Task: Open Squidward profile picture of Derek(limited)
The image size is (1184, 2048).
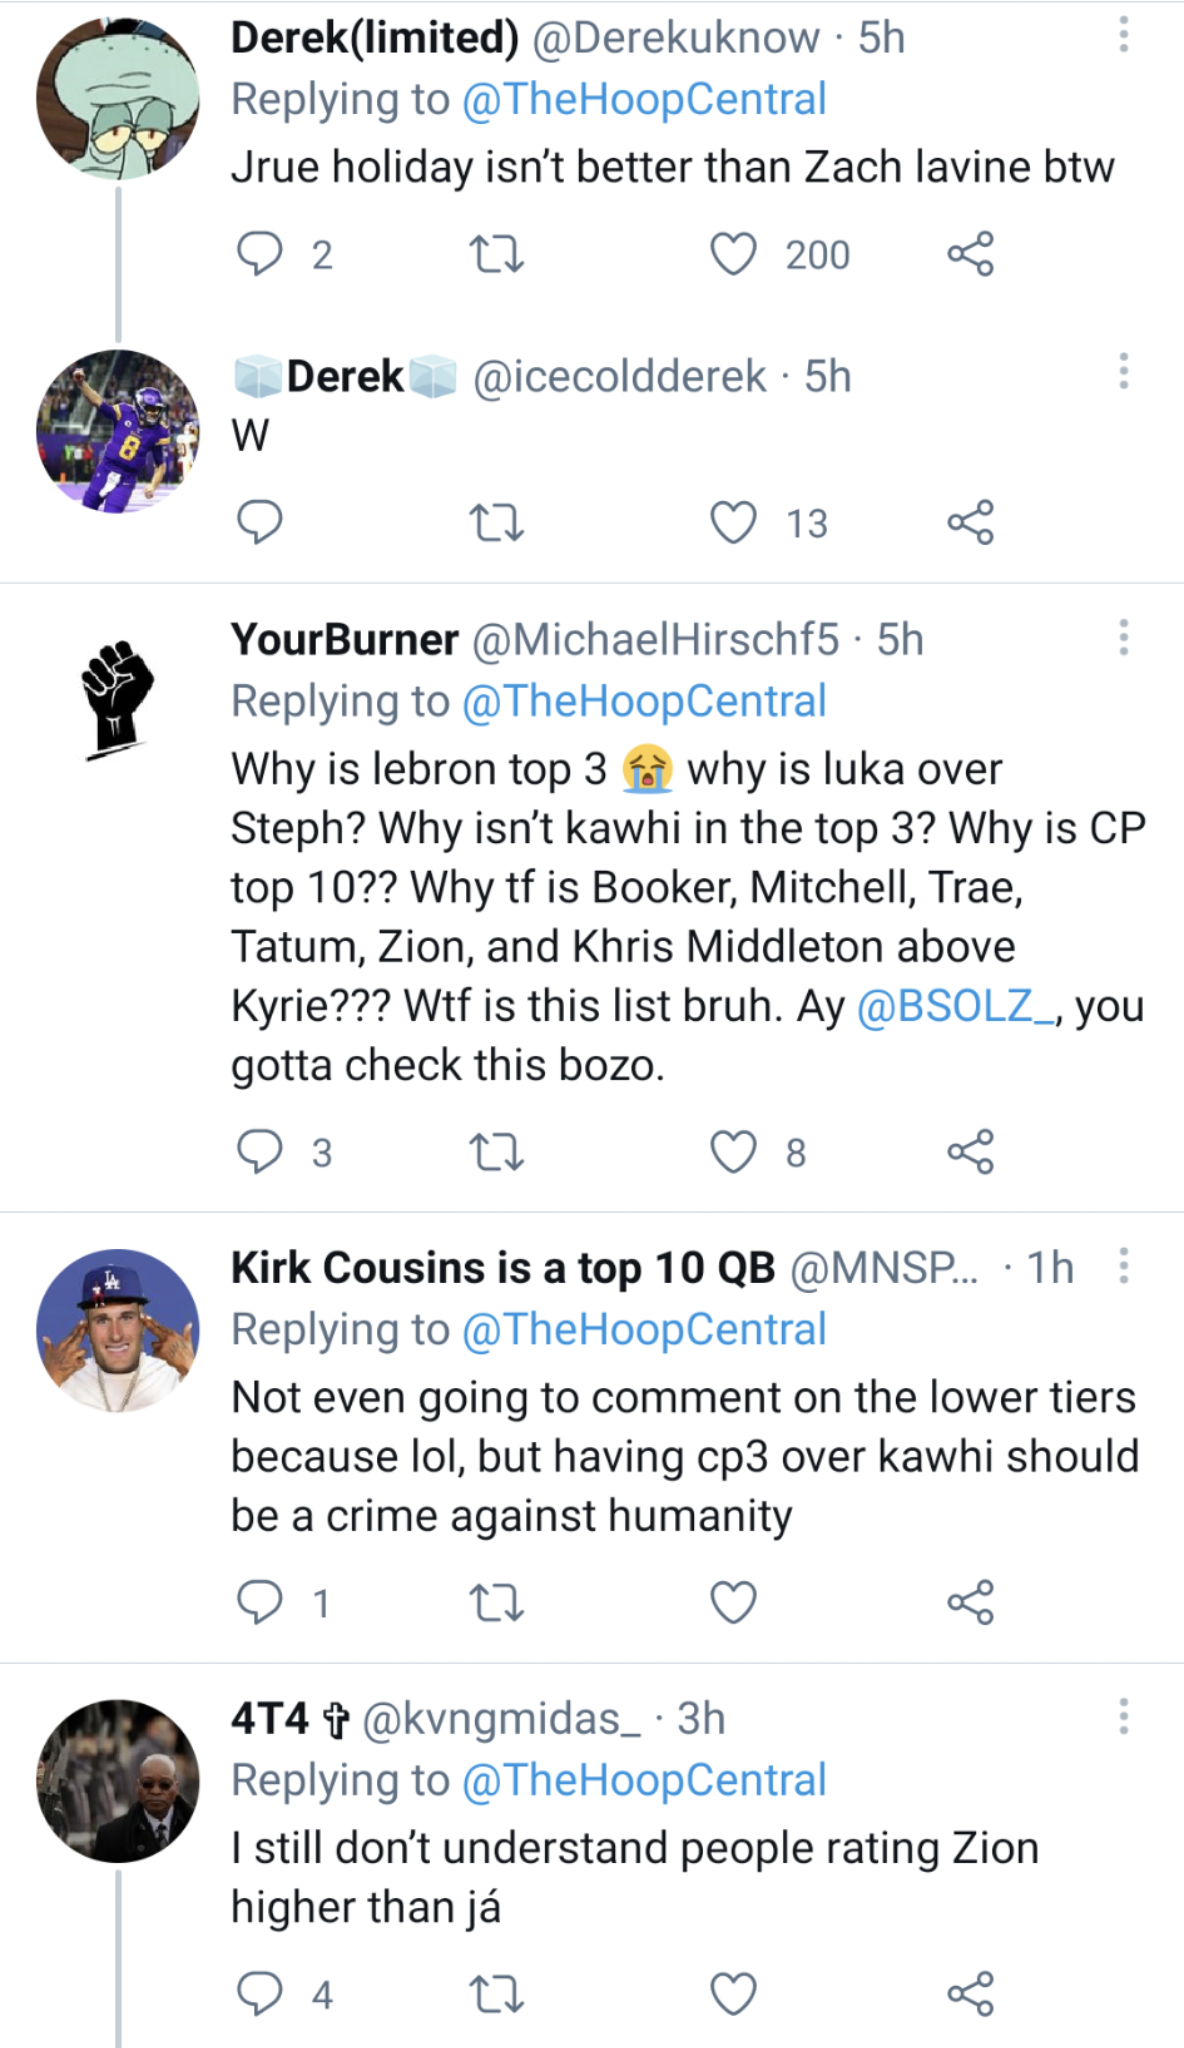Action: [118, 98]
